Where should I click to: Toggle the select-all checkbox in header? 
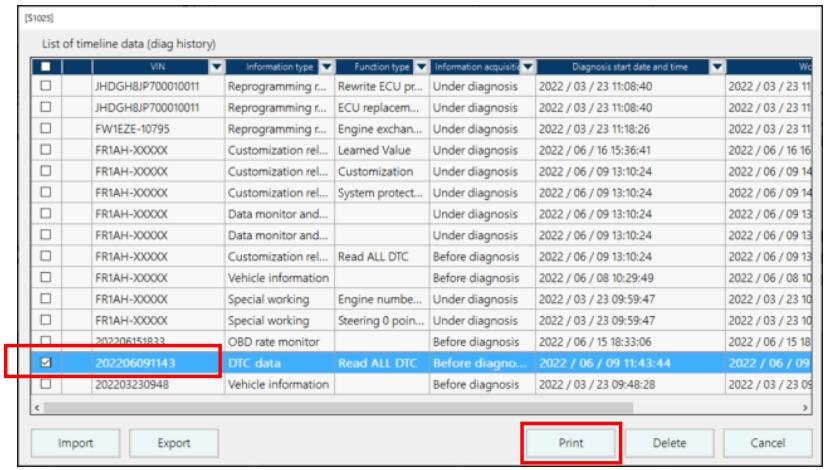(x=46, y=67)
